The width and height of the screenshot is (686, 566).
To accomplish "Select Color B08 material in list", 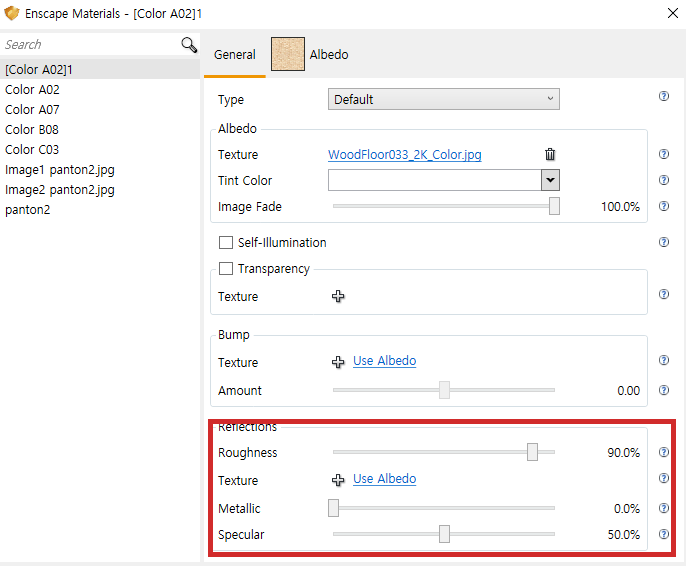I will (x=32, y=130).
